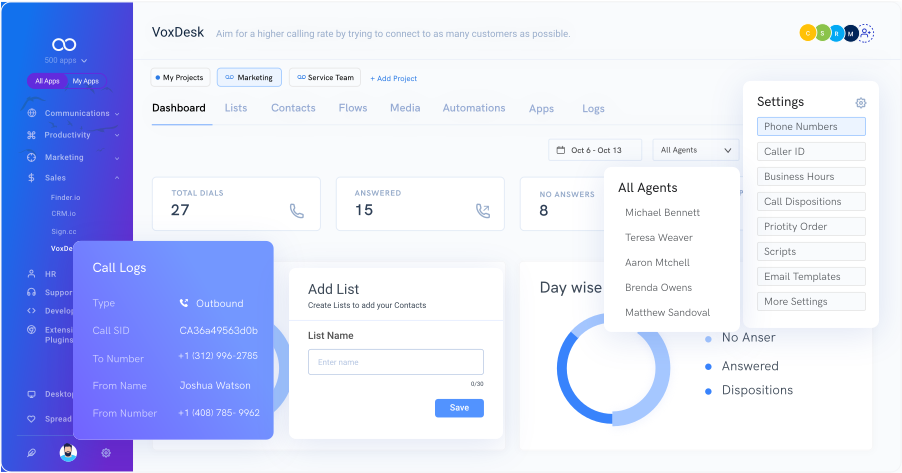Click the HR person icon in sidebar
902x473 pixels.
coord(32,273)
